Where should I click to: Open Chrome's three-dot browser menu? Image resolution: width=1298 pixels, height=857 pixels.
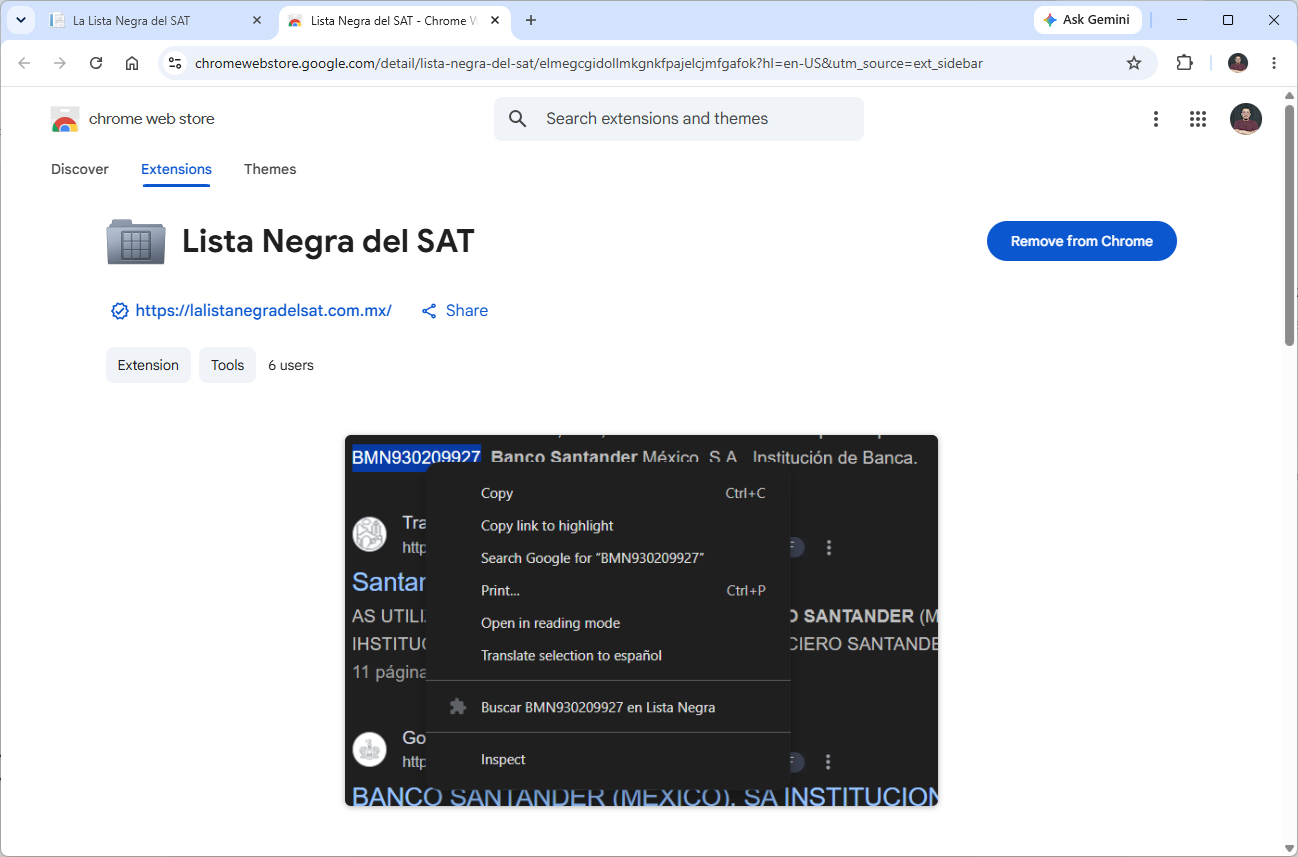pos(1274,63)
